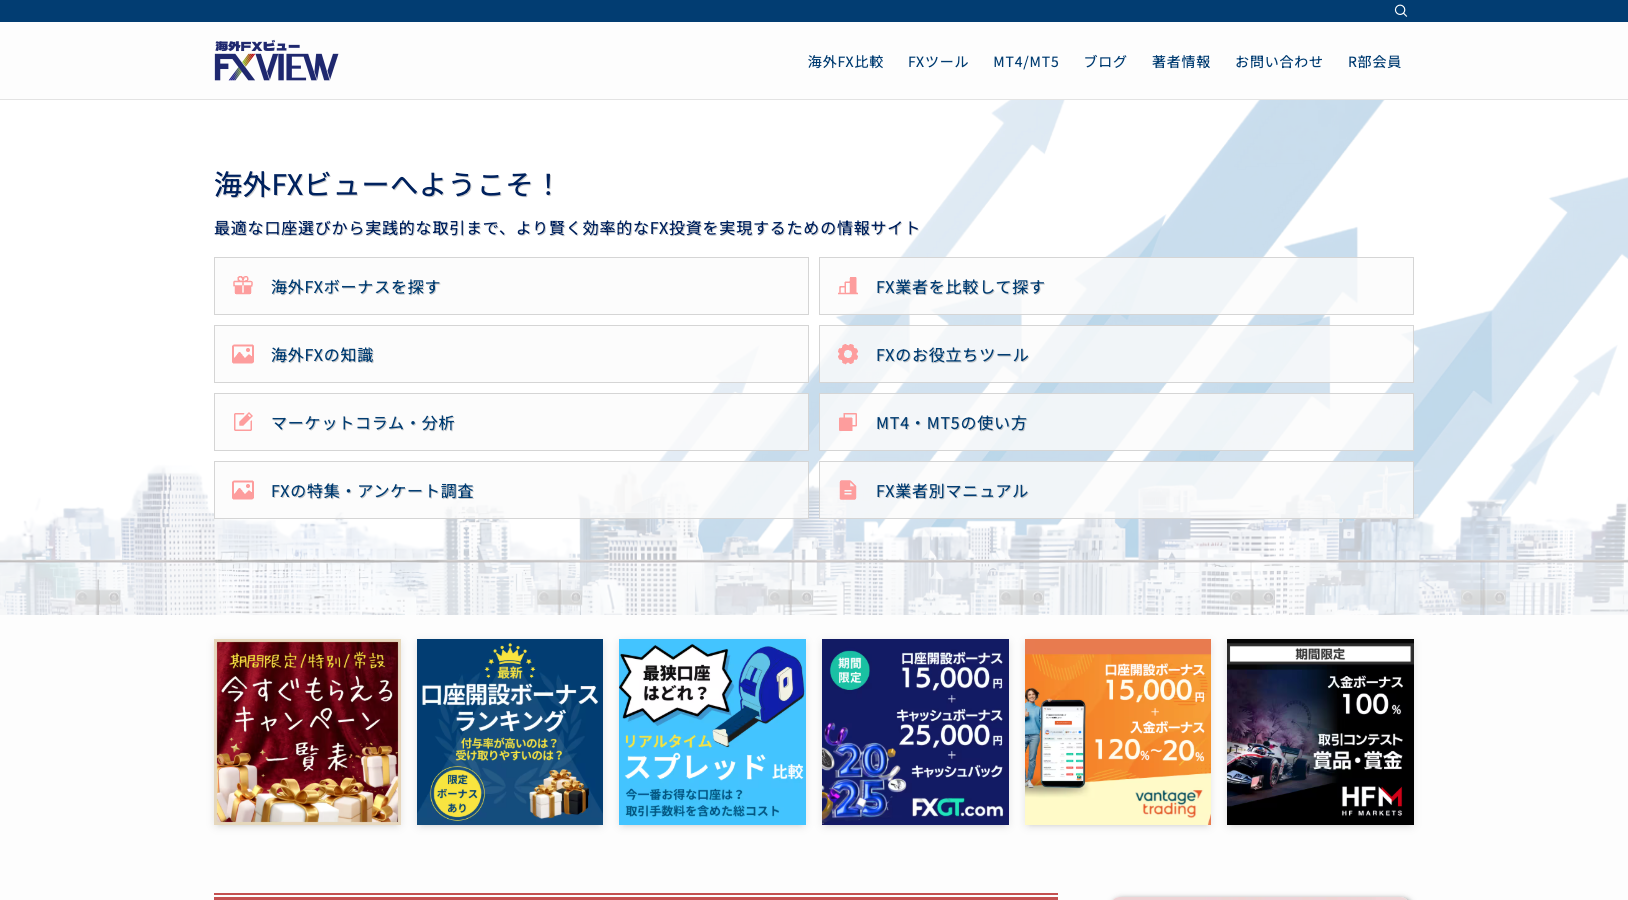The width and height of the screenshot is (1628, 900).
Task: Click the FXVIEW site logo
Action: [276, 61]
